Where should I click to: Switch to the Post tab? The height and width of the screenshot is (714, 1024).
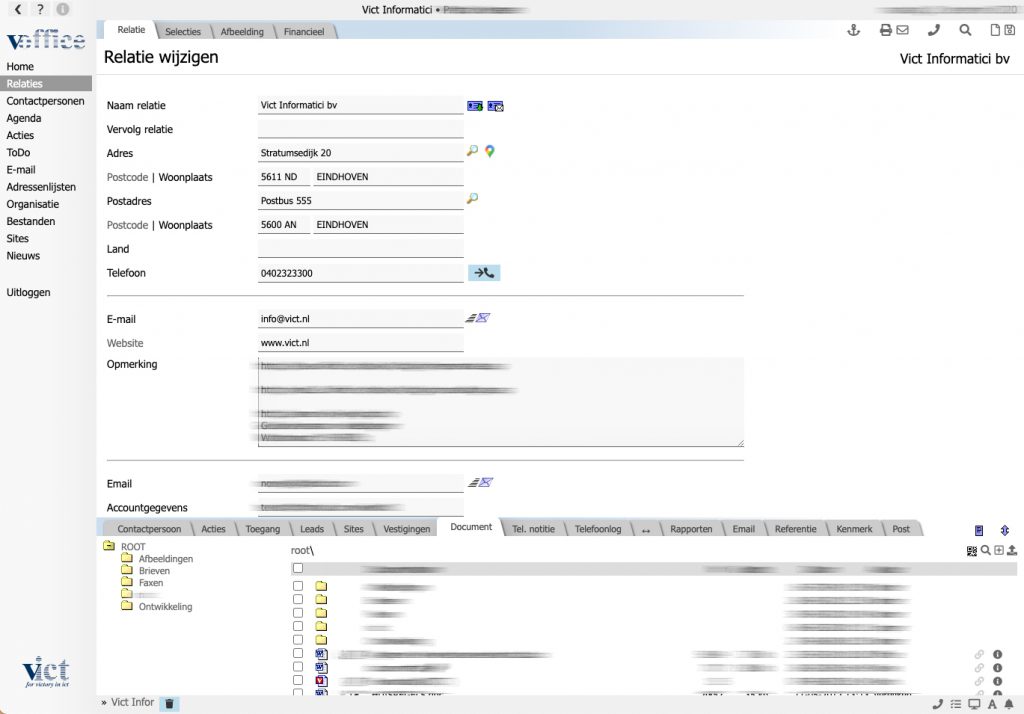pyautogui.click(x=901, y=529)
